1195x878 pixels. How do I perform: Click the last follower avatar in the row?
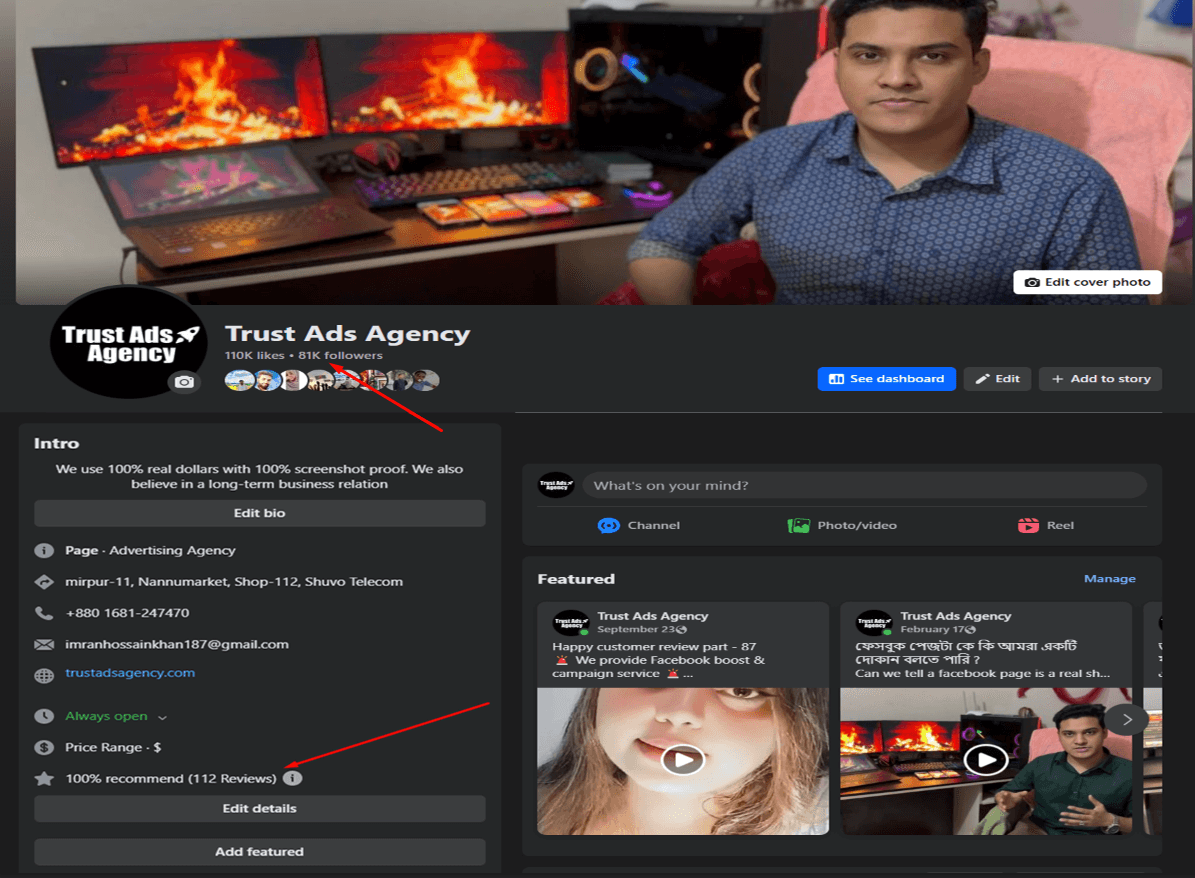(425, 380)
